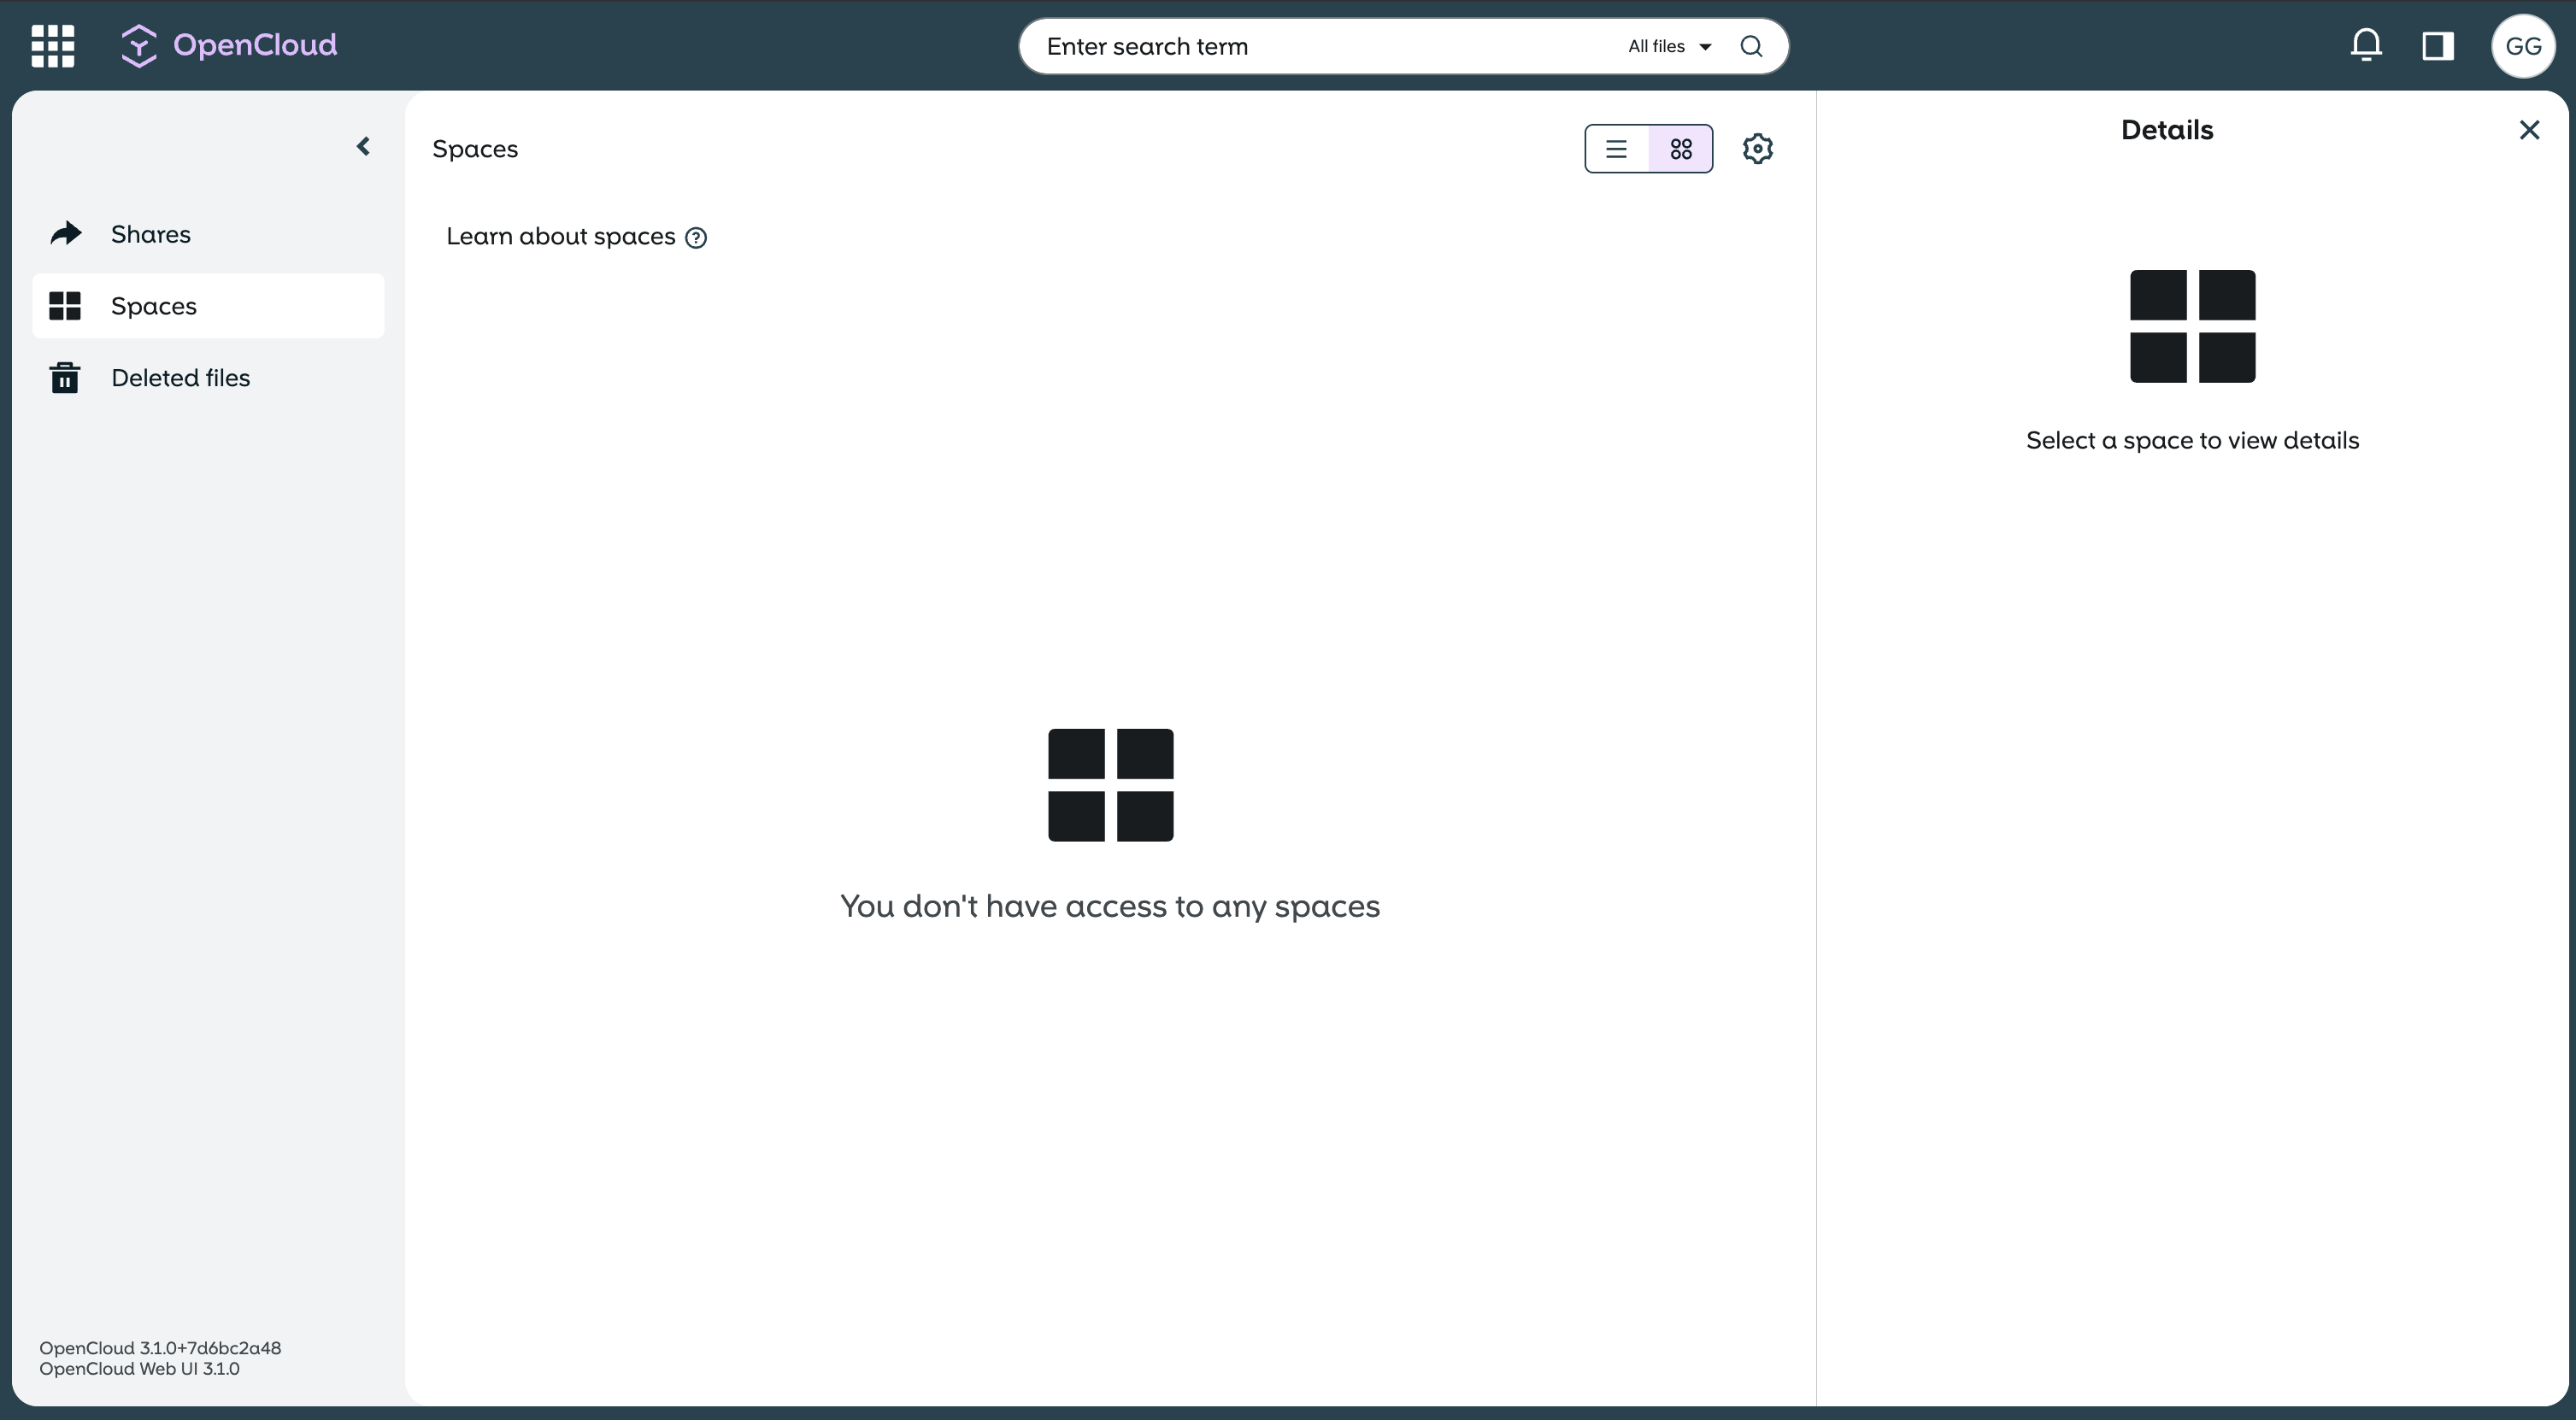Select Spaces in the sidebar
The height and width of the screenshot is (1420, 2576).
click(208, 306)
